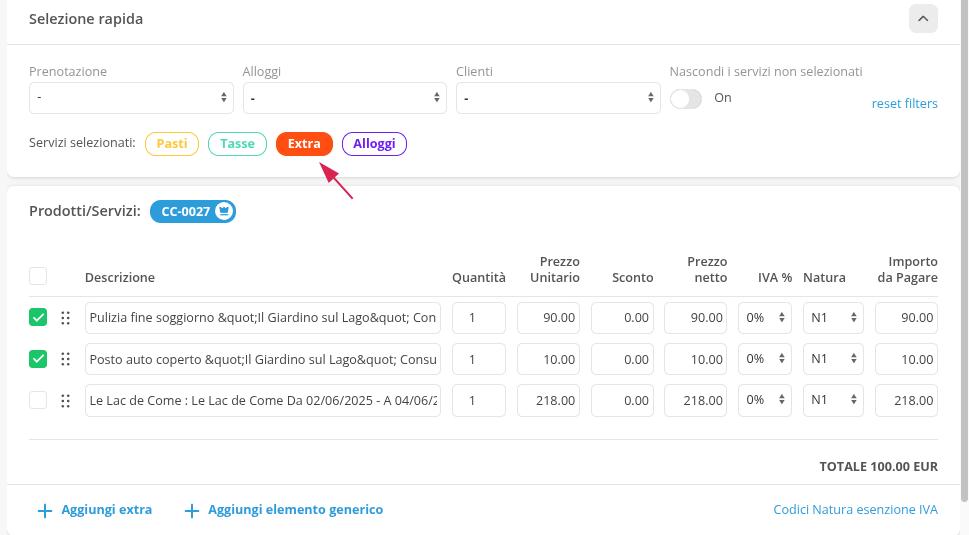Toggle Nascondi i servizi non selezionati switch

pos(686,98)
